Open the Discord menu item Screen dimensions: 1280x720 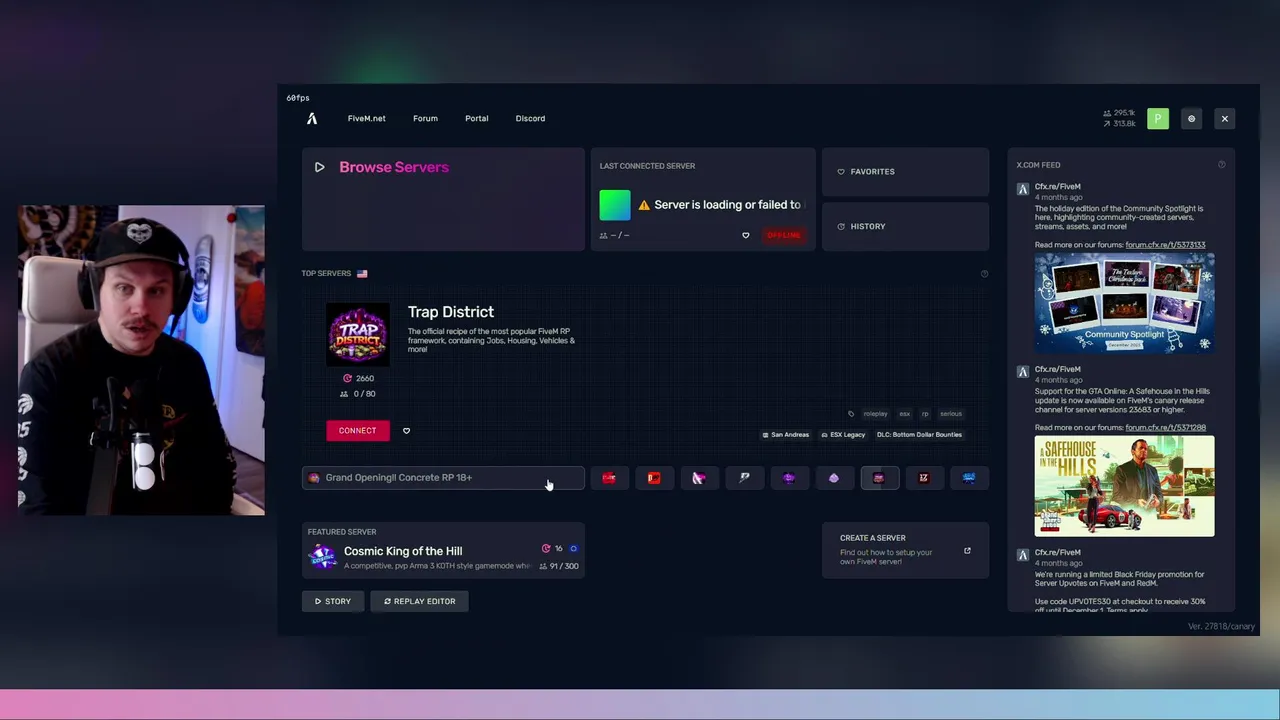point(530,119)
